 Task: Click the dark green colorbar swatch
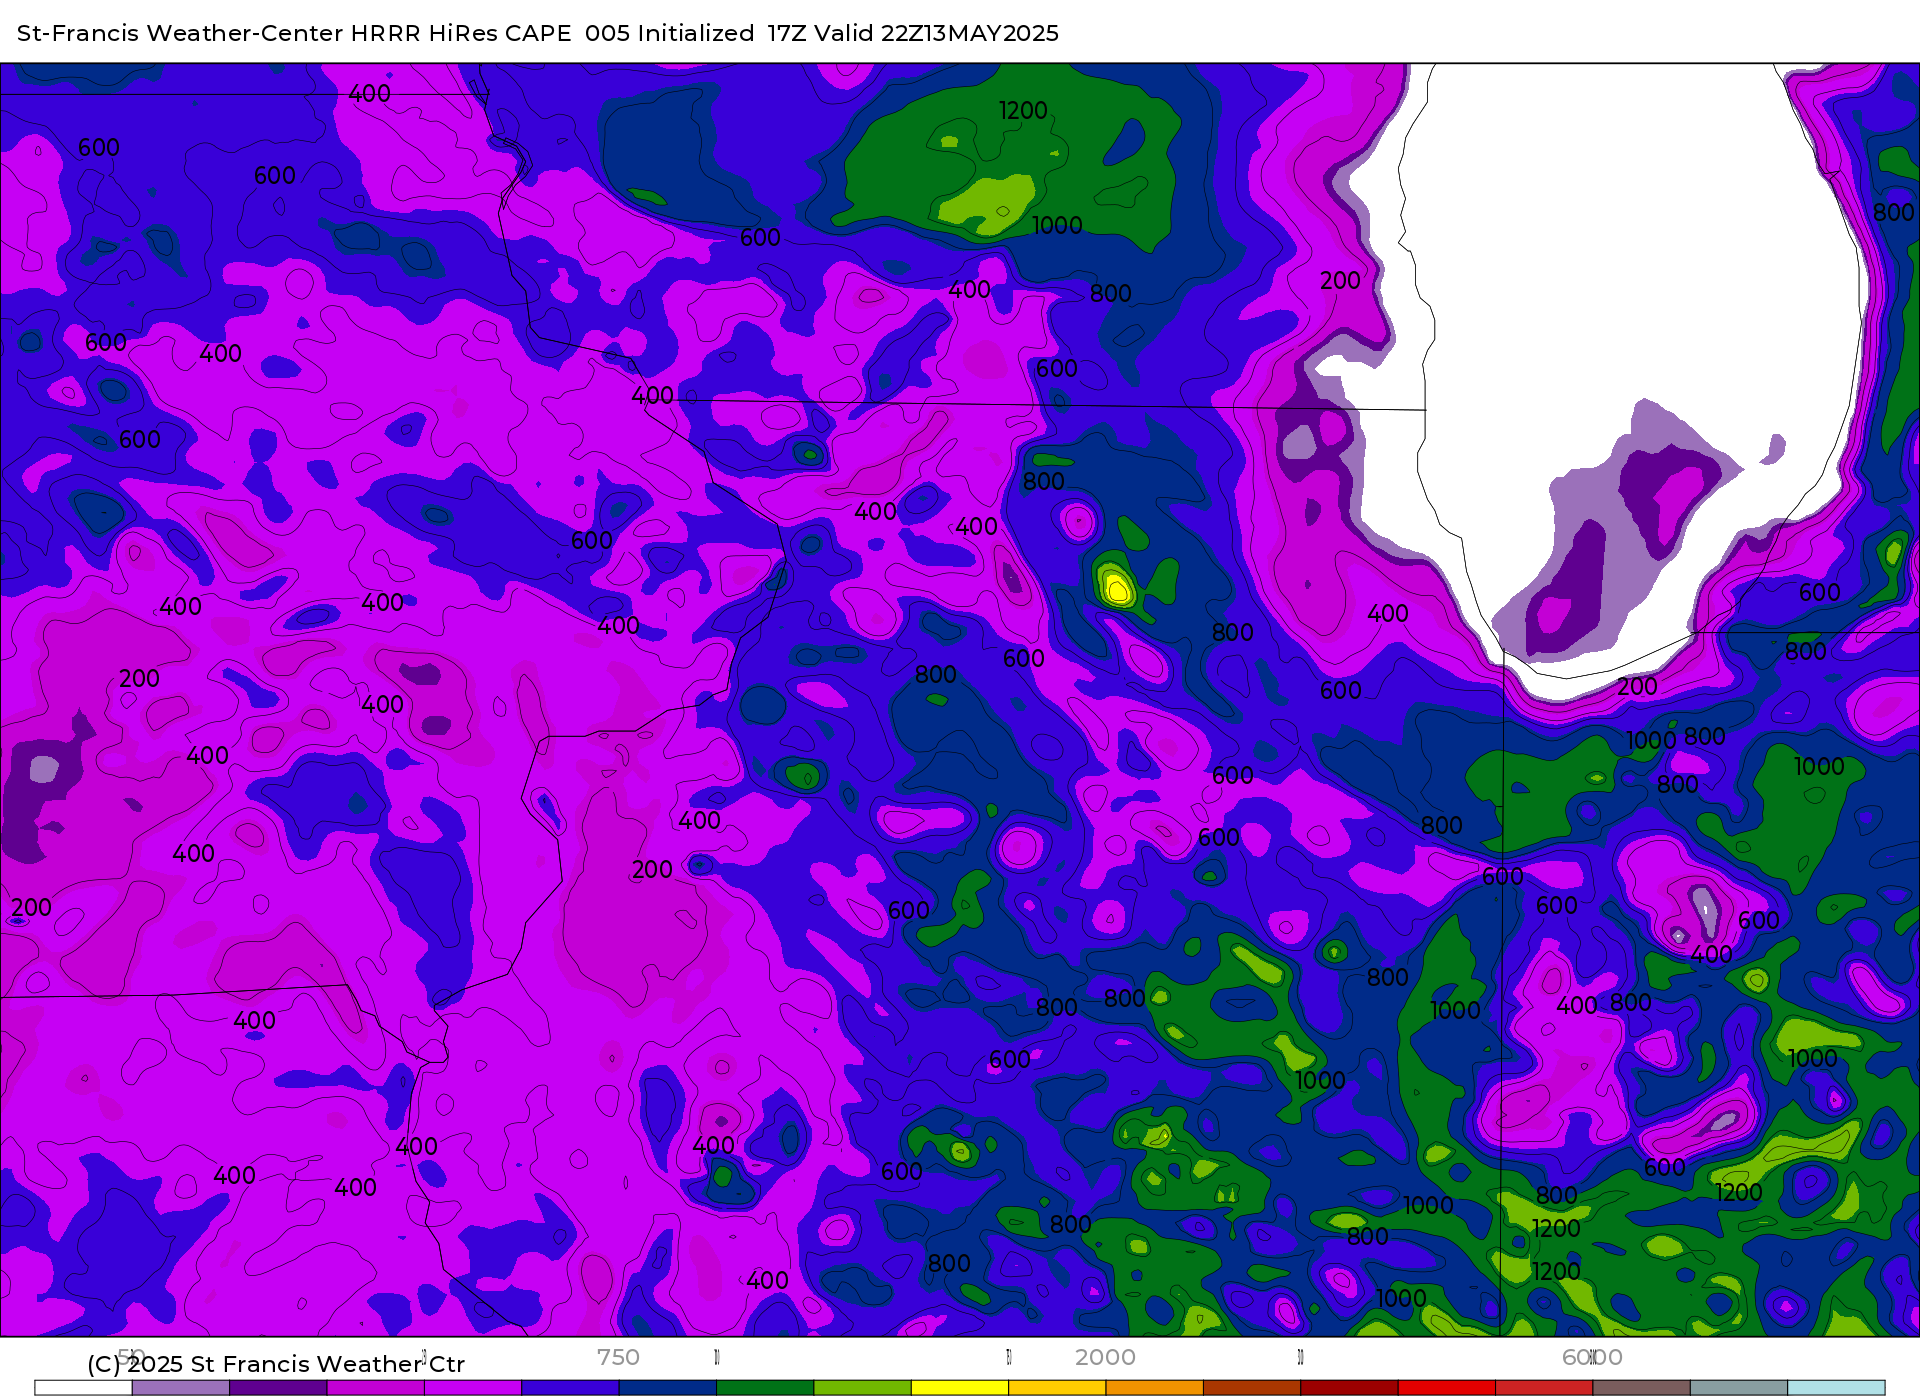pos(765,1388)
